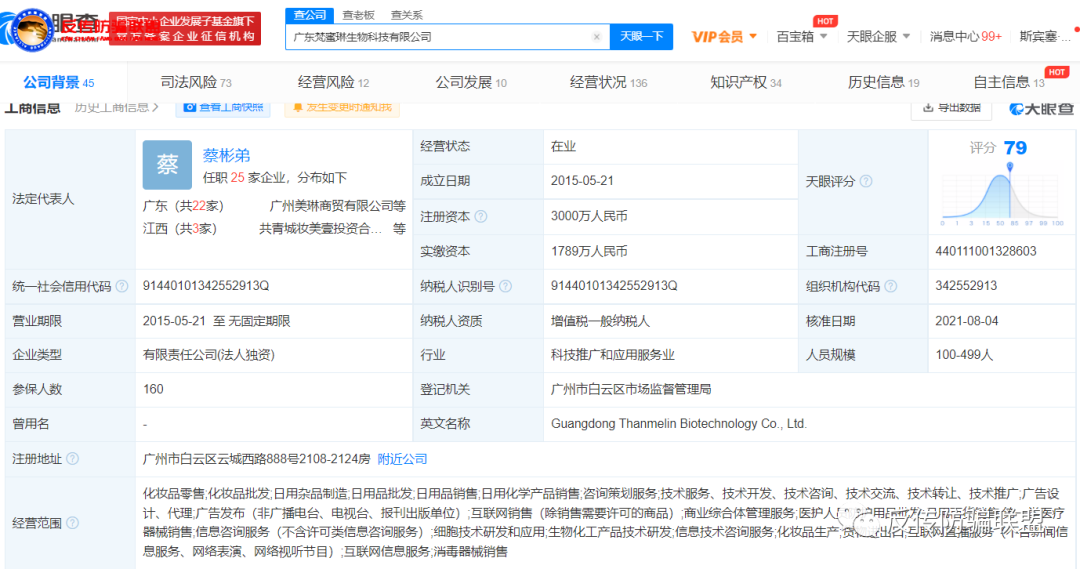Image resolution: width=1080 pixels, height=569 pixels.
Task: Switch to the 查老板 search tab
Action: (x=358, y=15)
